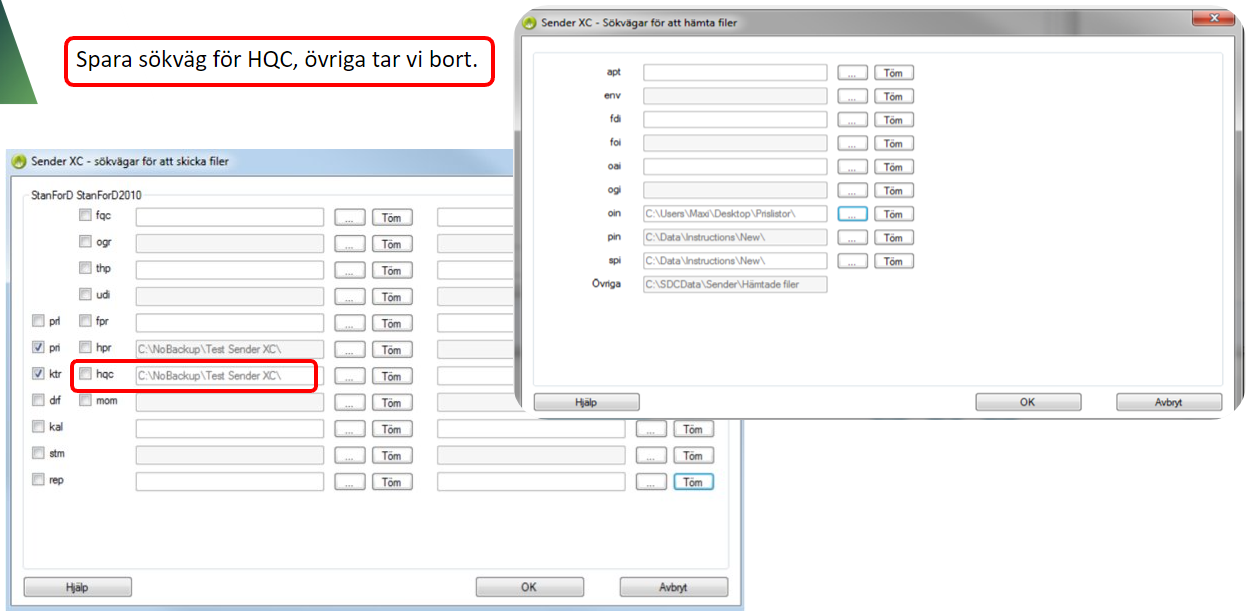Screen dimensions: 1248x611
Task: Check the kal checkbox
Action: click(x=38, y=427)
